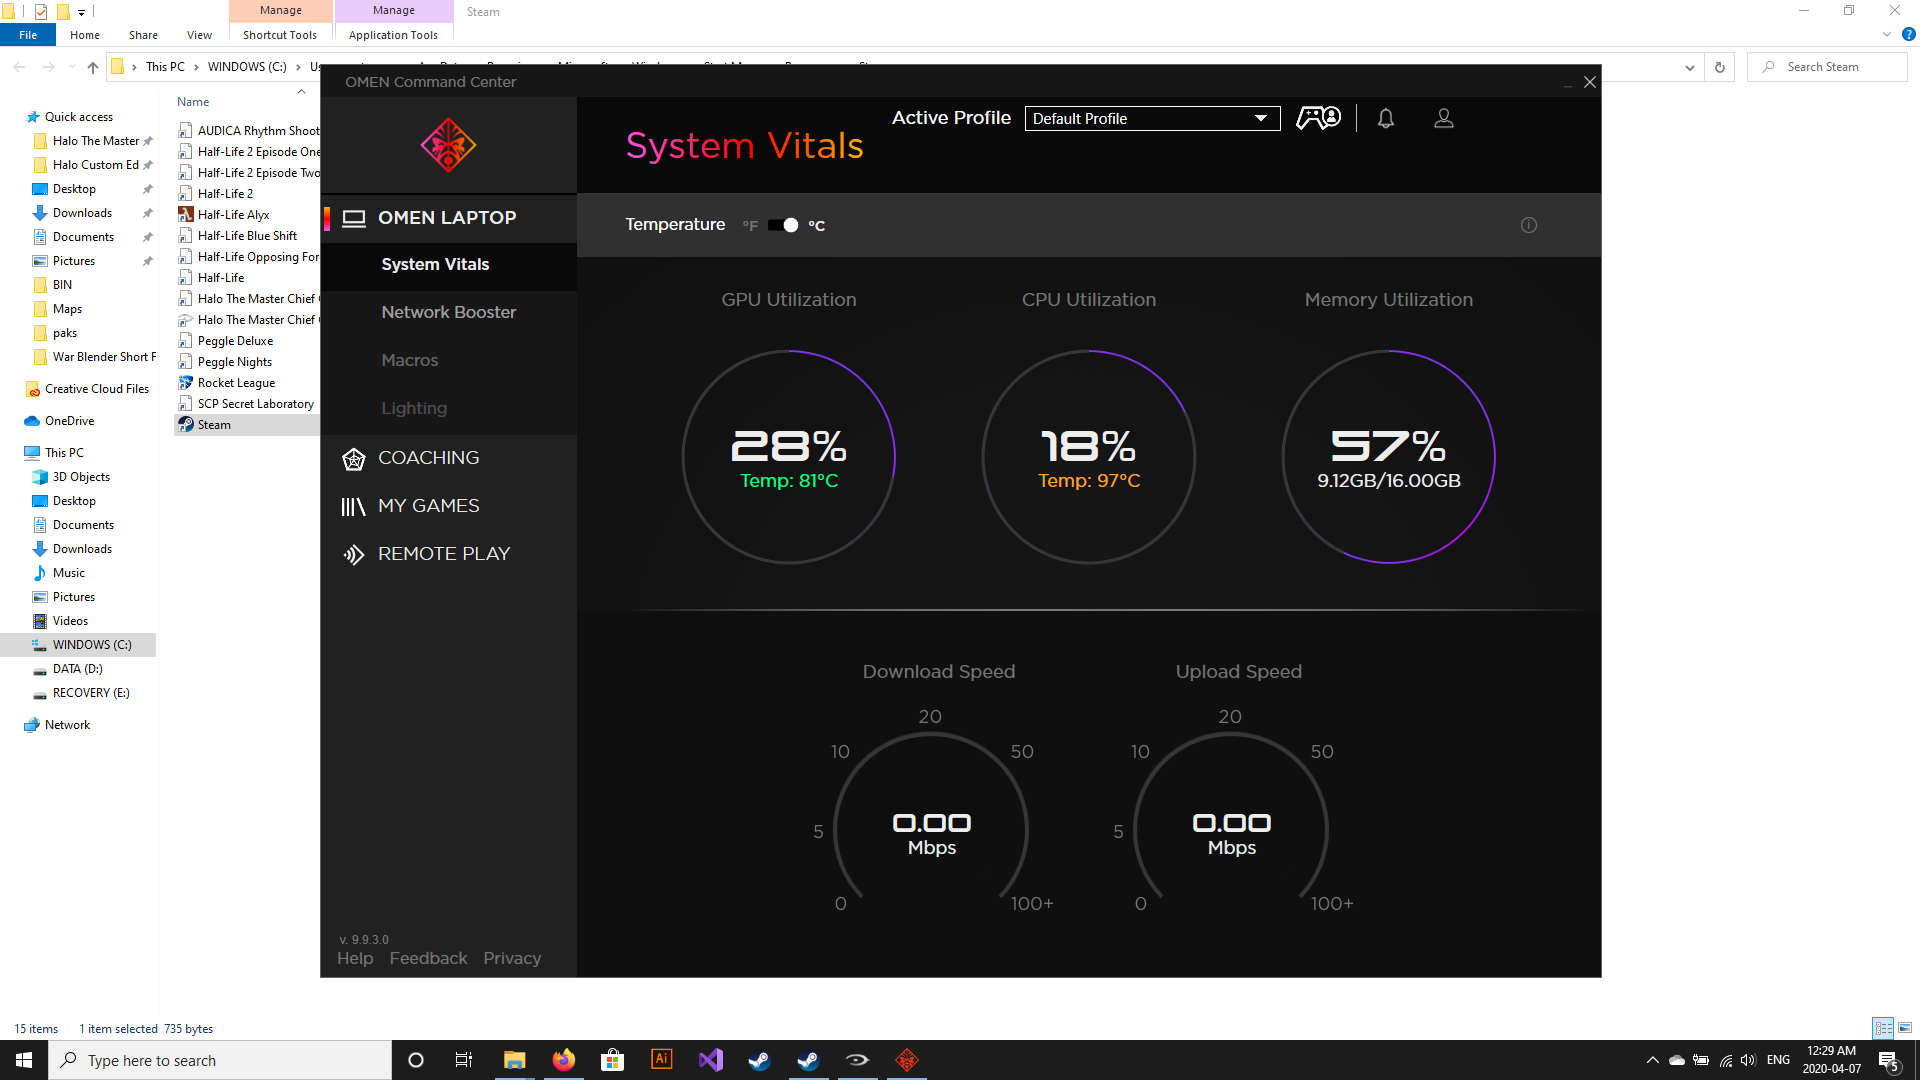1920x1080 pixels.
Task: Select the OMEN Laptop device entry
Action: point(448,218)
